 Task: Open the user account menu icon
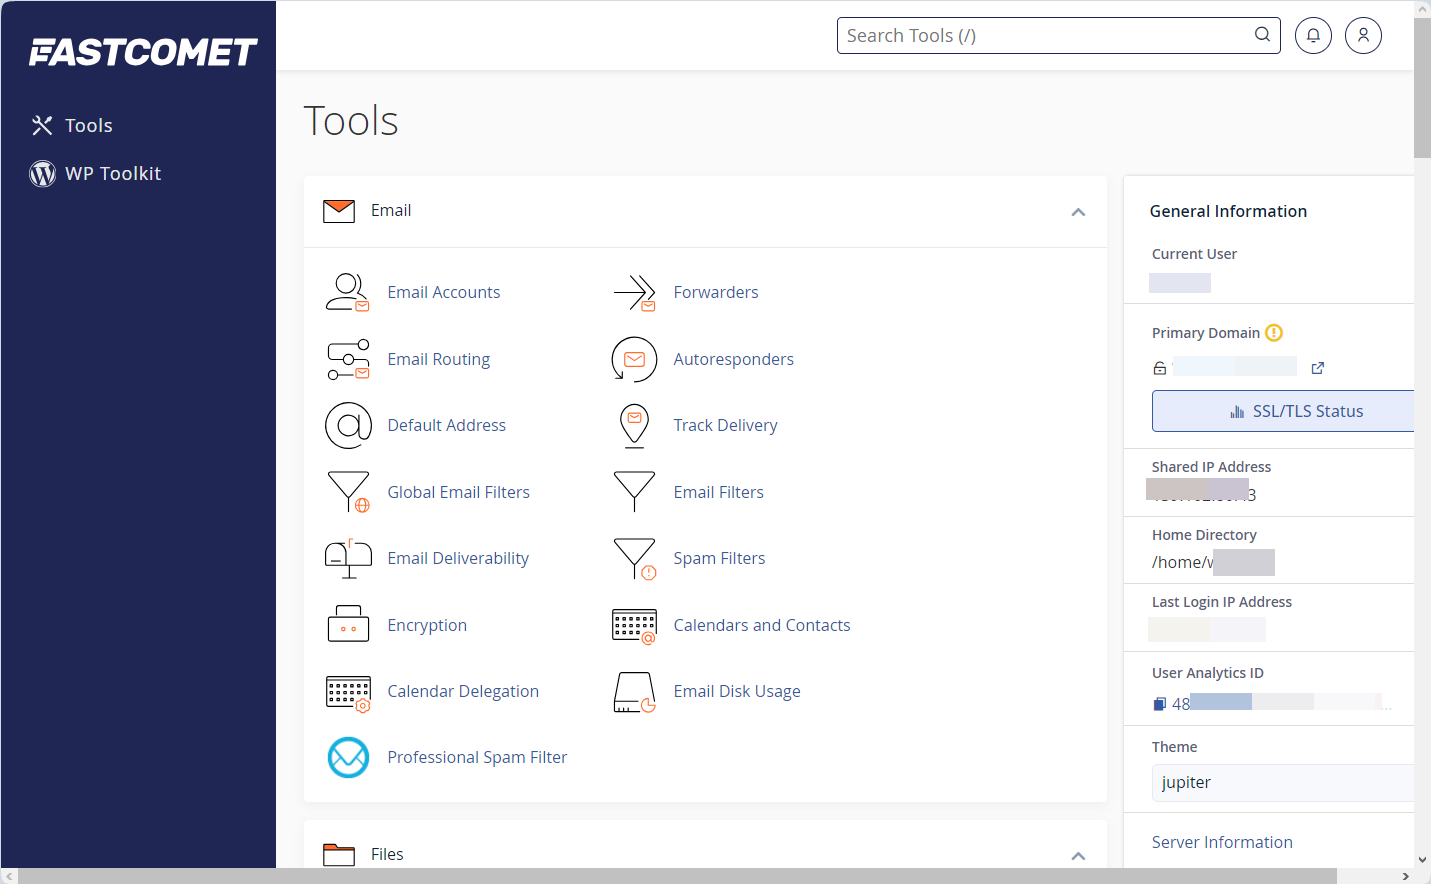1363,35
